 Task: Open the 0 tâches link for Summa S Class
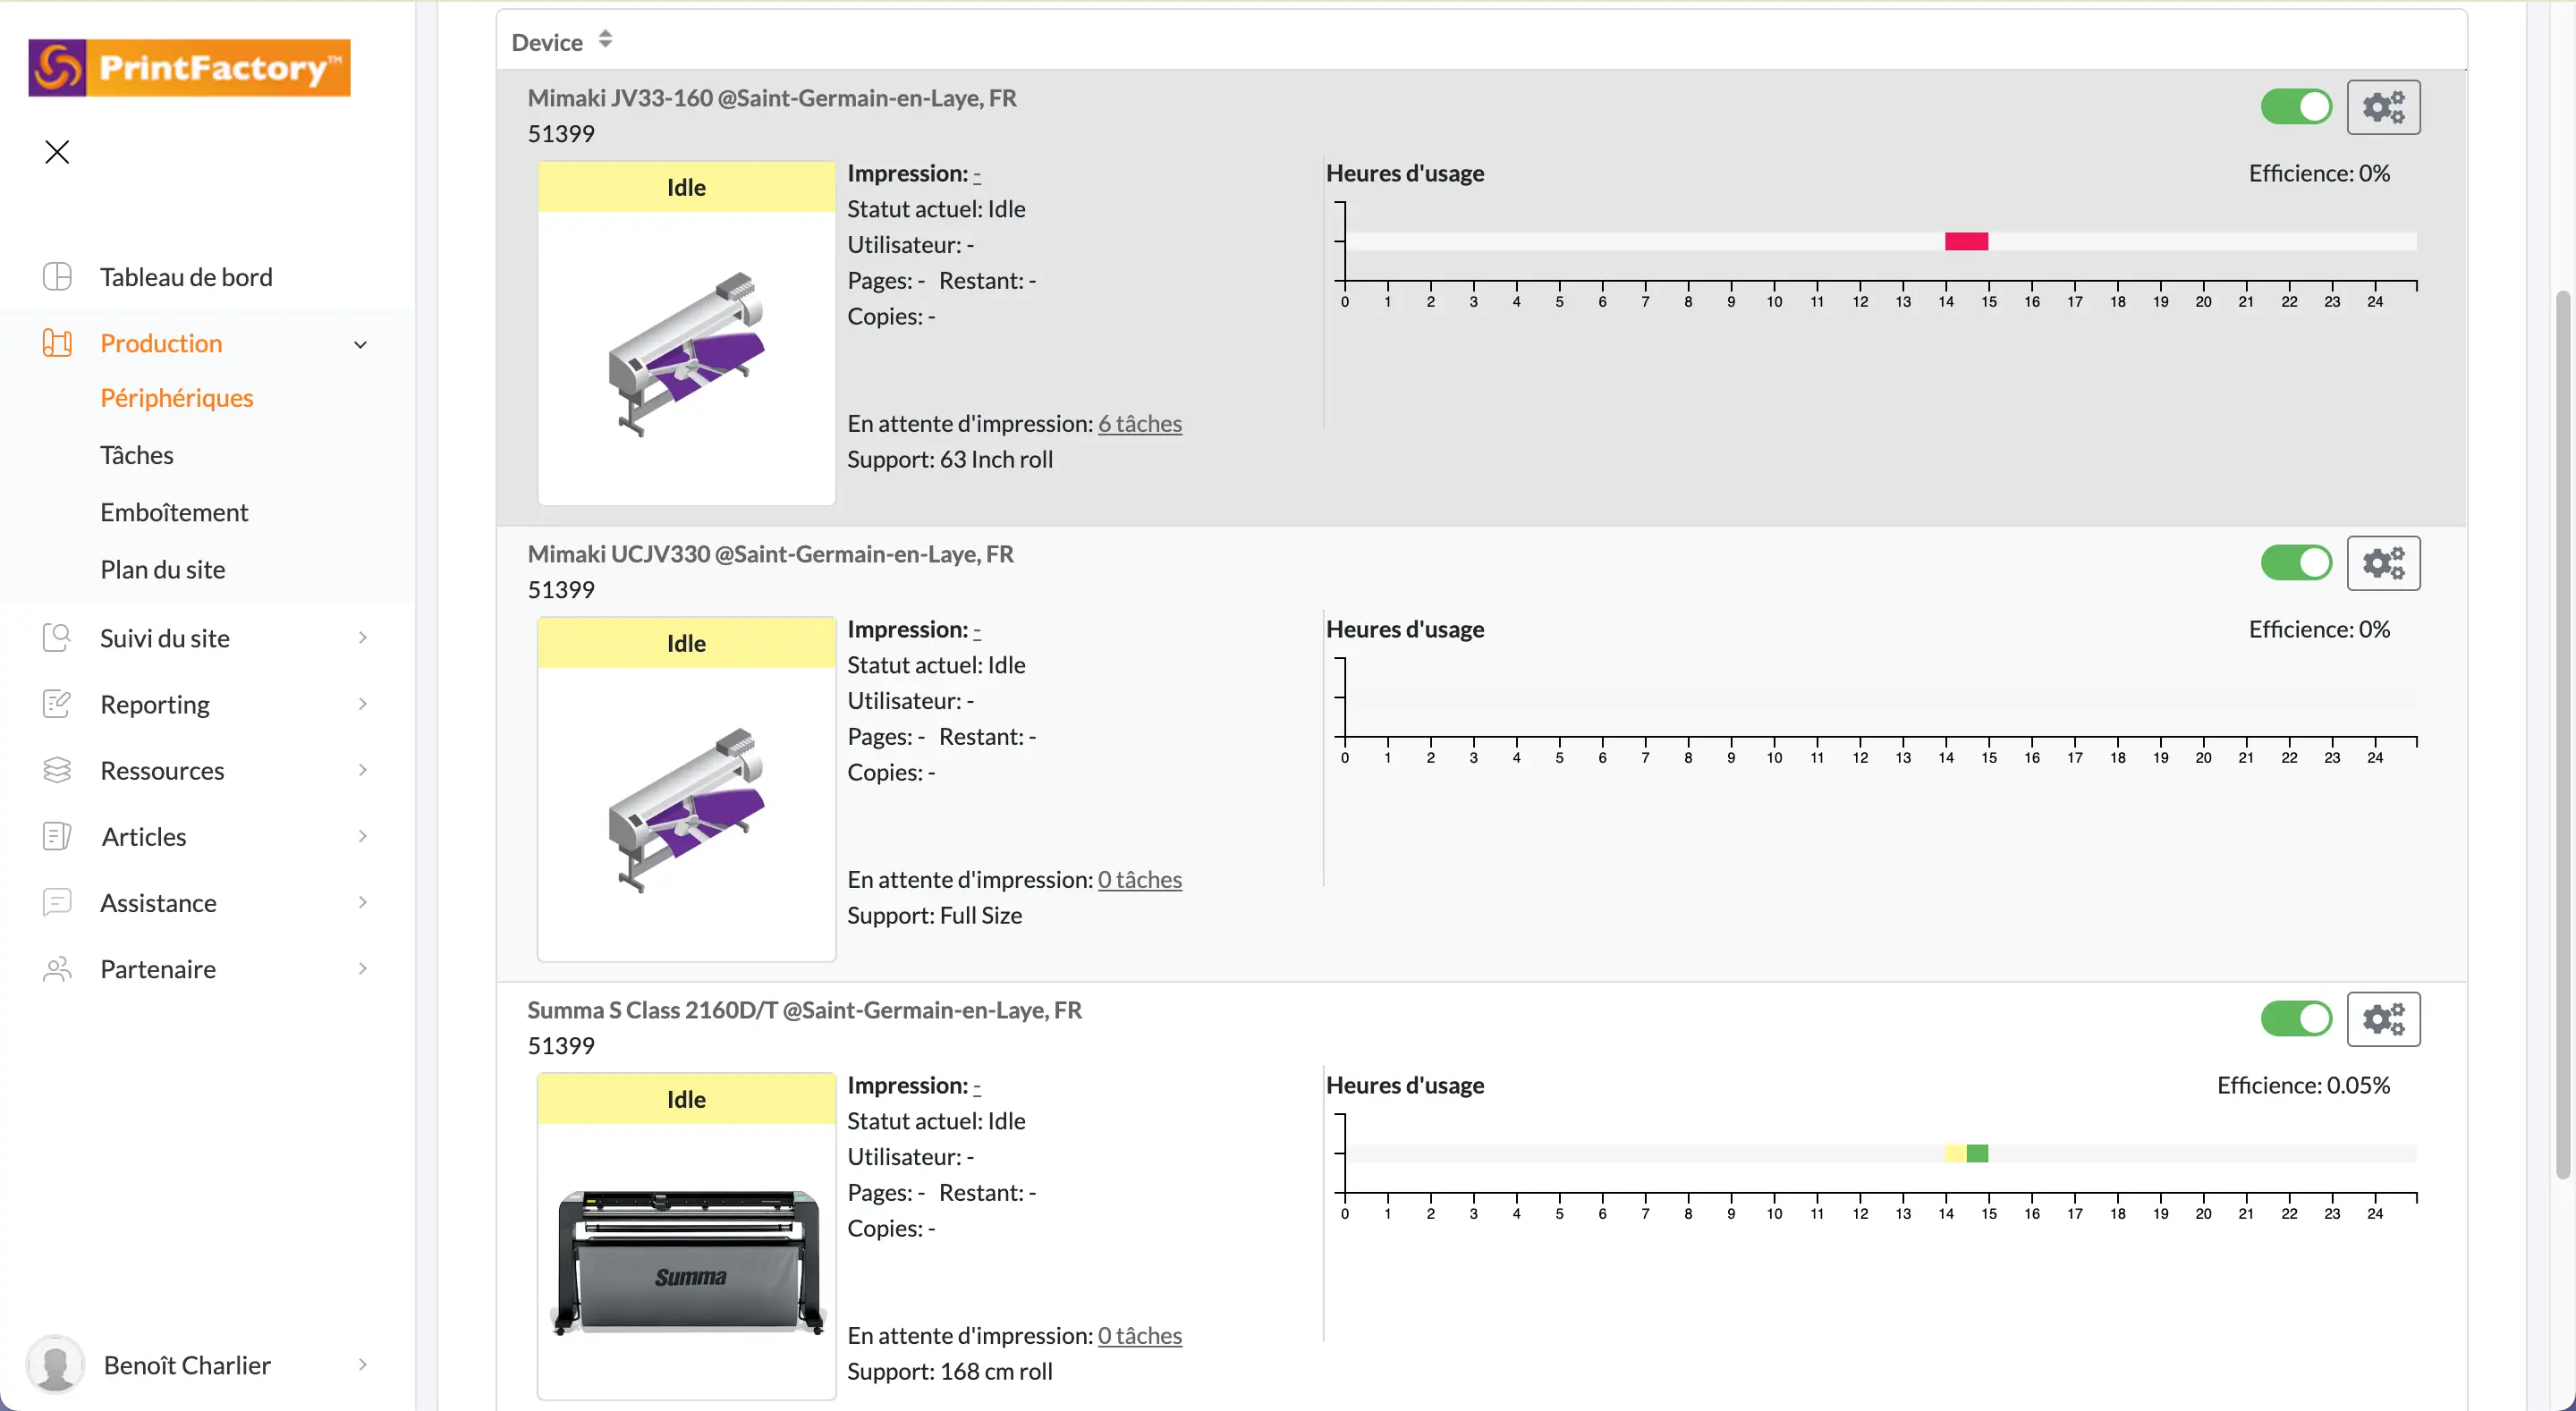tap(1140, 1336)
